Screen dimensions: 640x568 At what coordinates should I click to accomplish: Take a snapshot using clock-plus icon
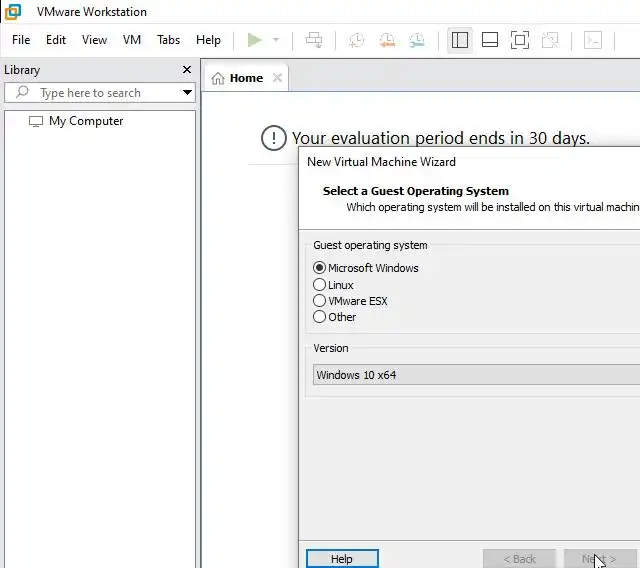point(356,40)
